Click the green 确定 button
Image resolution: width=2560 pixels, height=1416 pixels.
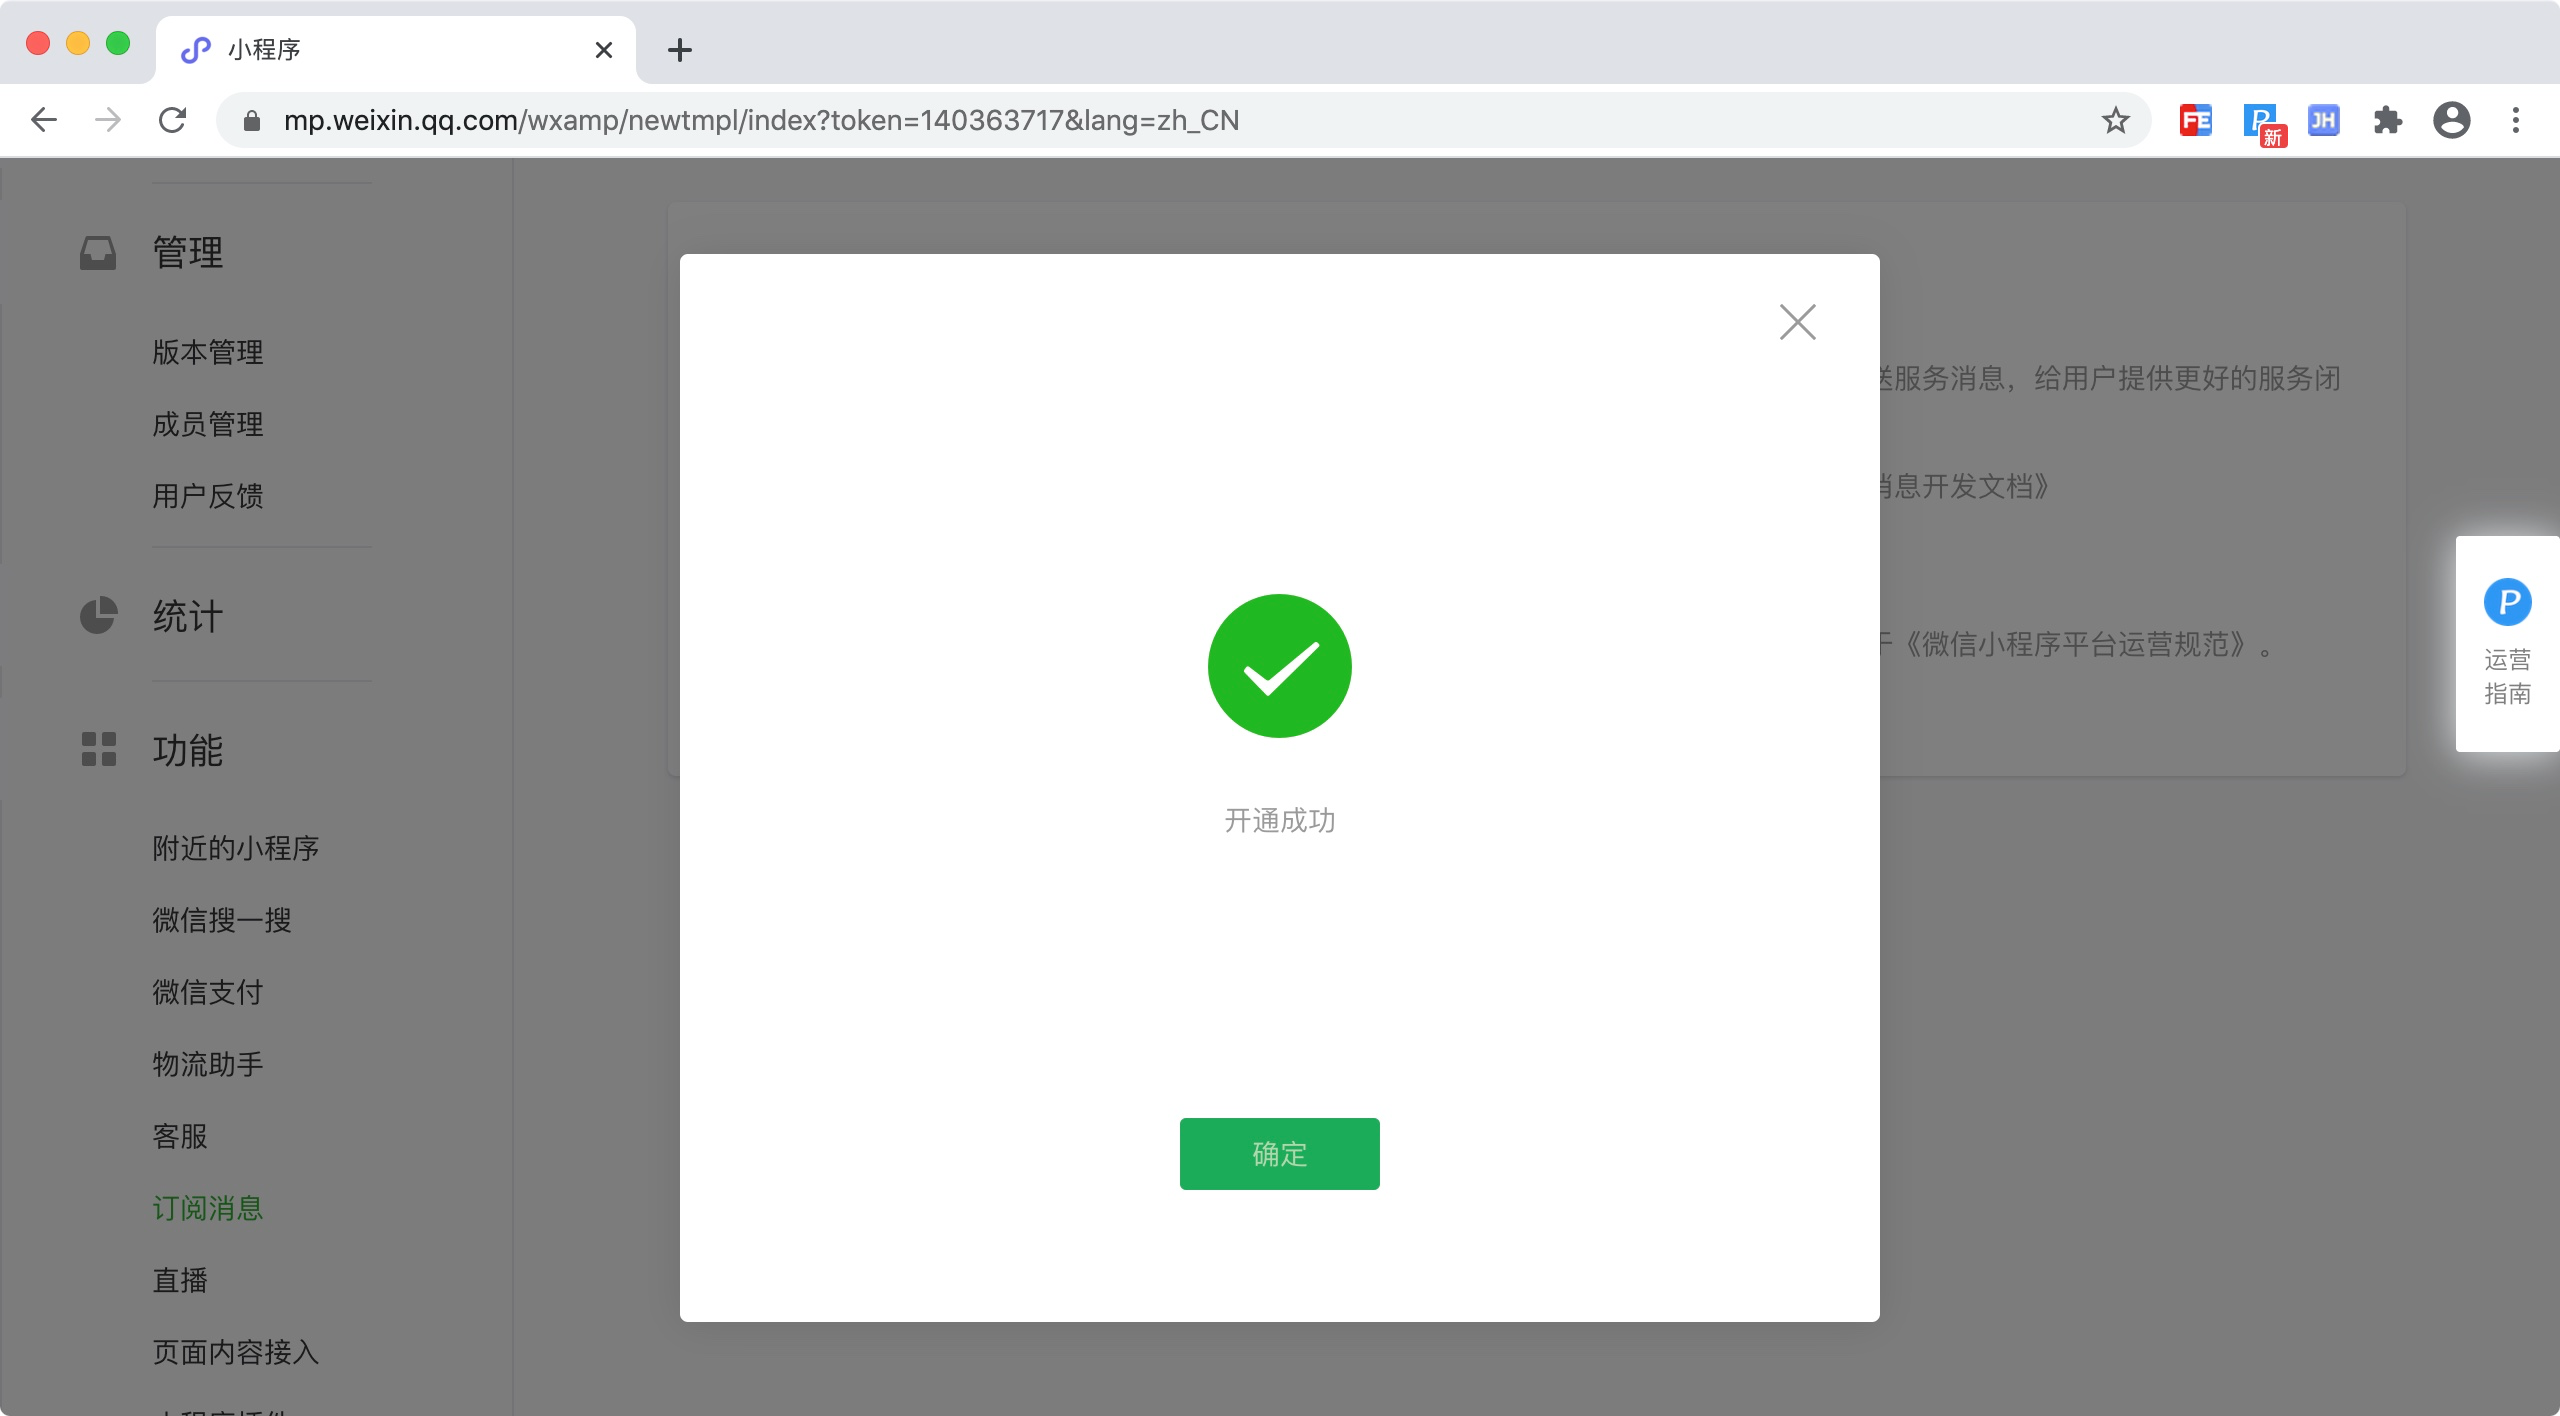(1279, 1153)
